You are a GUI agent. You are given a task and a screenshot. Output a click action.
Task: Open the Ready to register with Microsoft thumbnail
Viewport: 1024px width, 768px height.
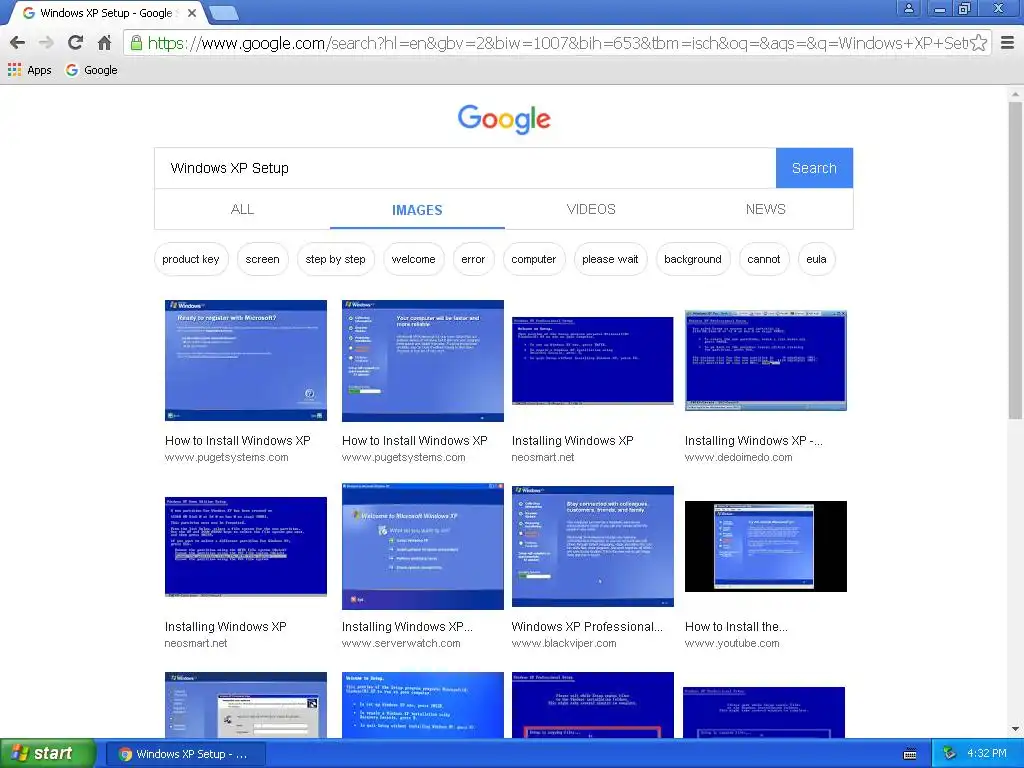[x=246, y=360]
